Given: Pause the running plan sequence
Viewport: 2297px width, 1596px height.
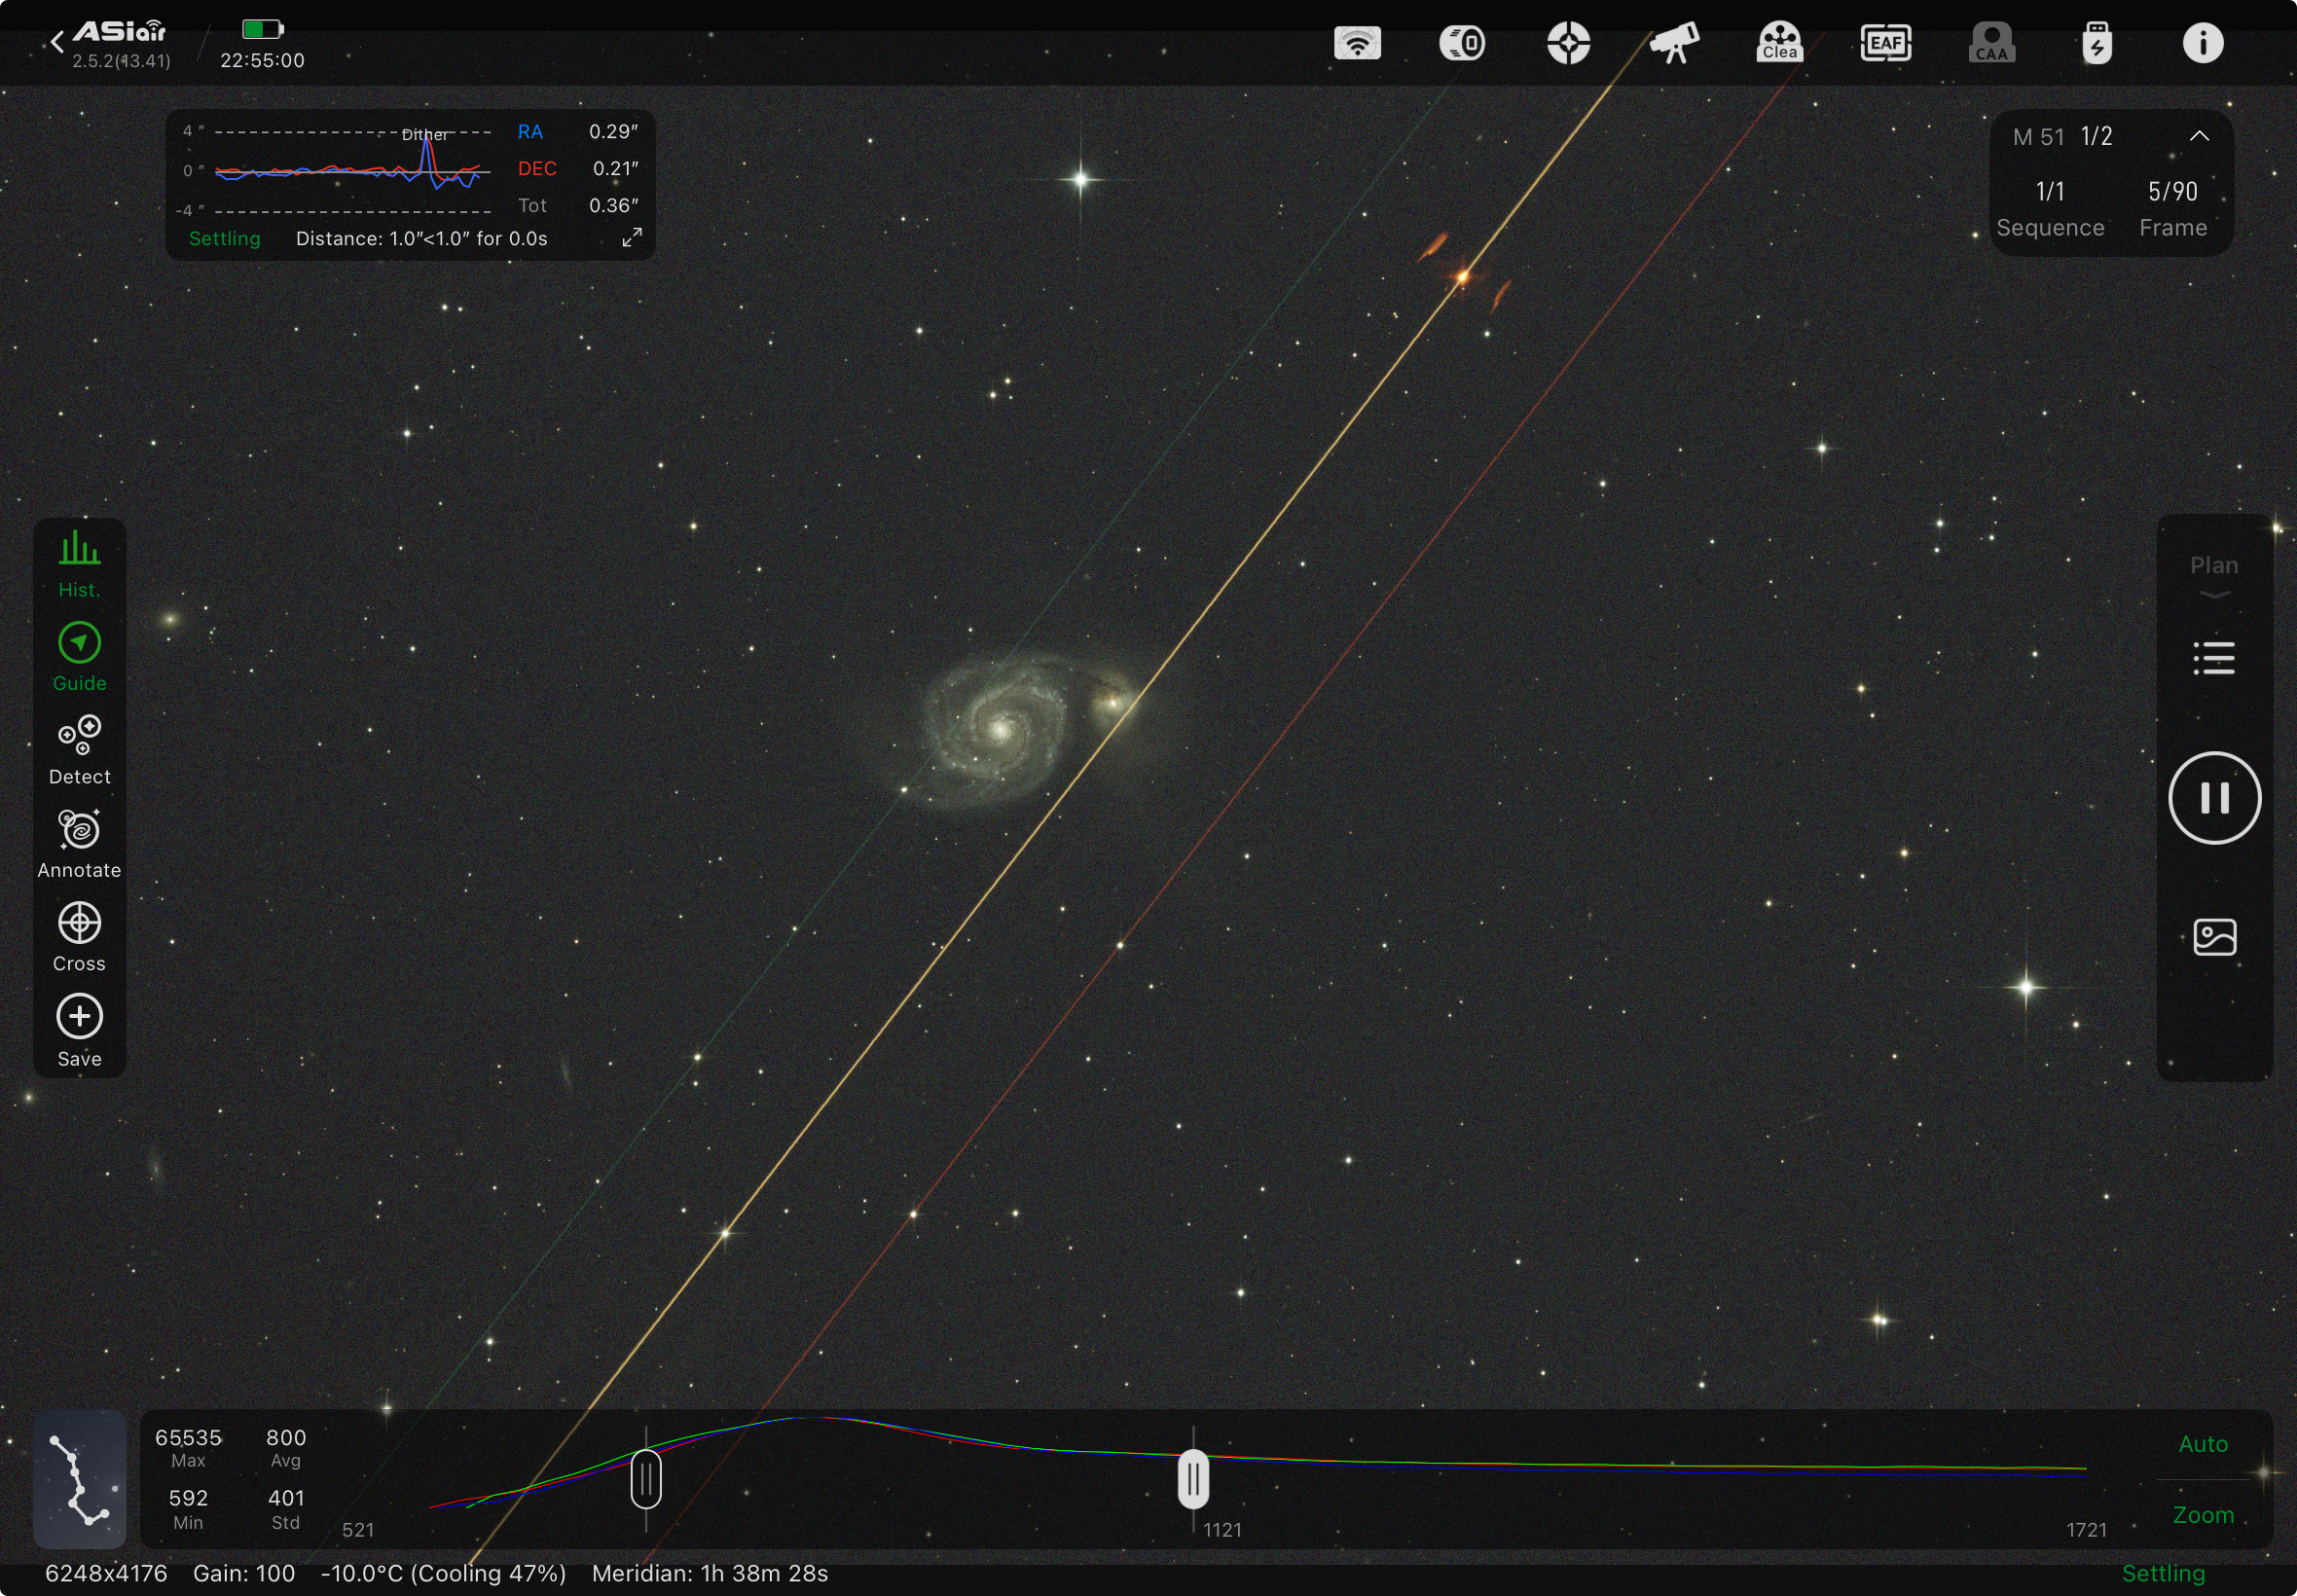Looking at the screenshot, I should (x=2214, y=798).
